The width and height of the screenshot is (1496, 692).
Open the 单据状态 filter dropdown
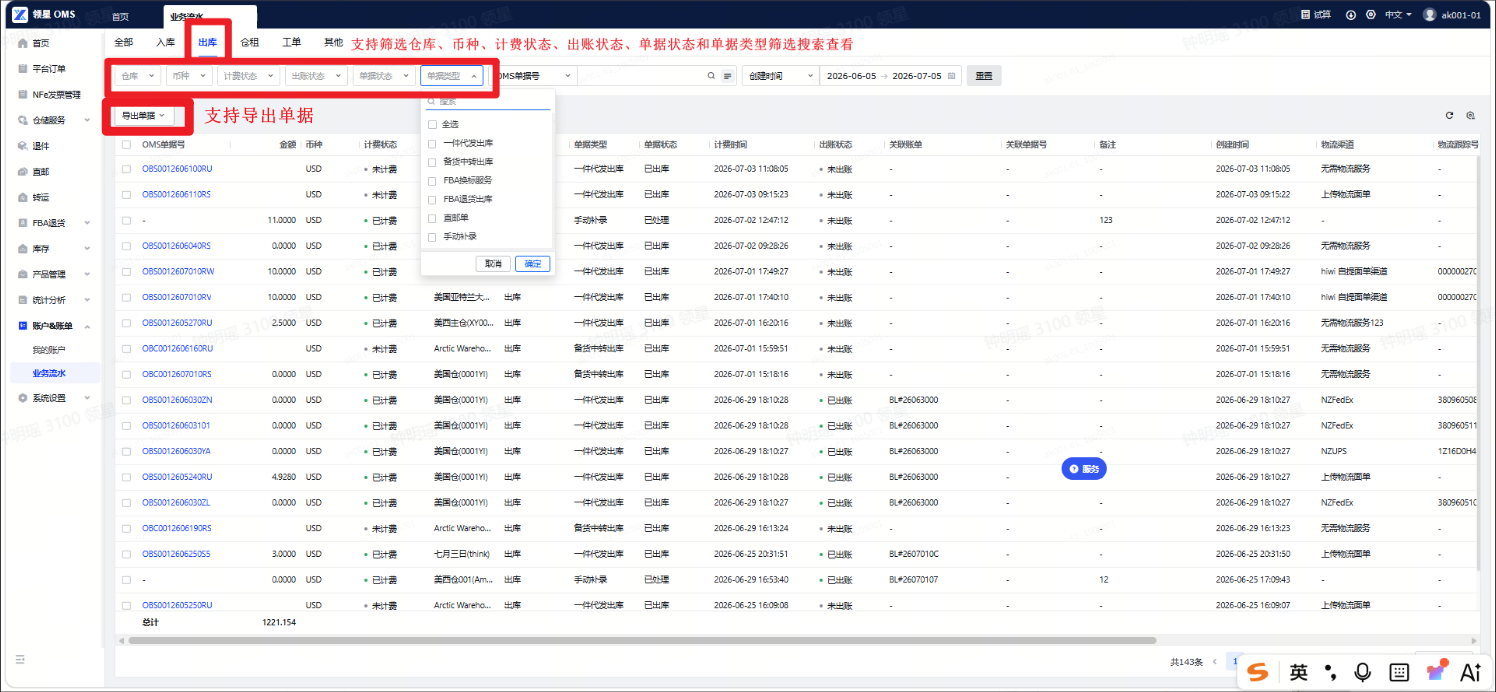coord(383,76)
